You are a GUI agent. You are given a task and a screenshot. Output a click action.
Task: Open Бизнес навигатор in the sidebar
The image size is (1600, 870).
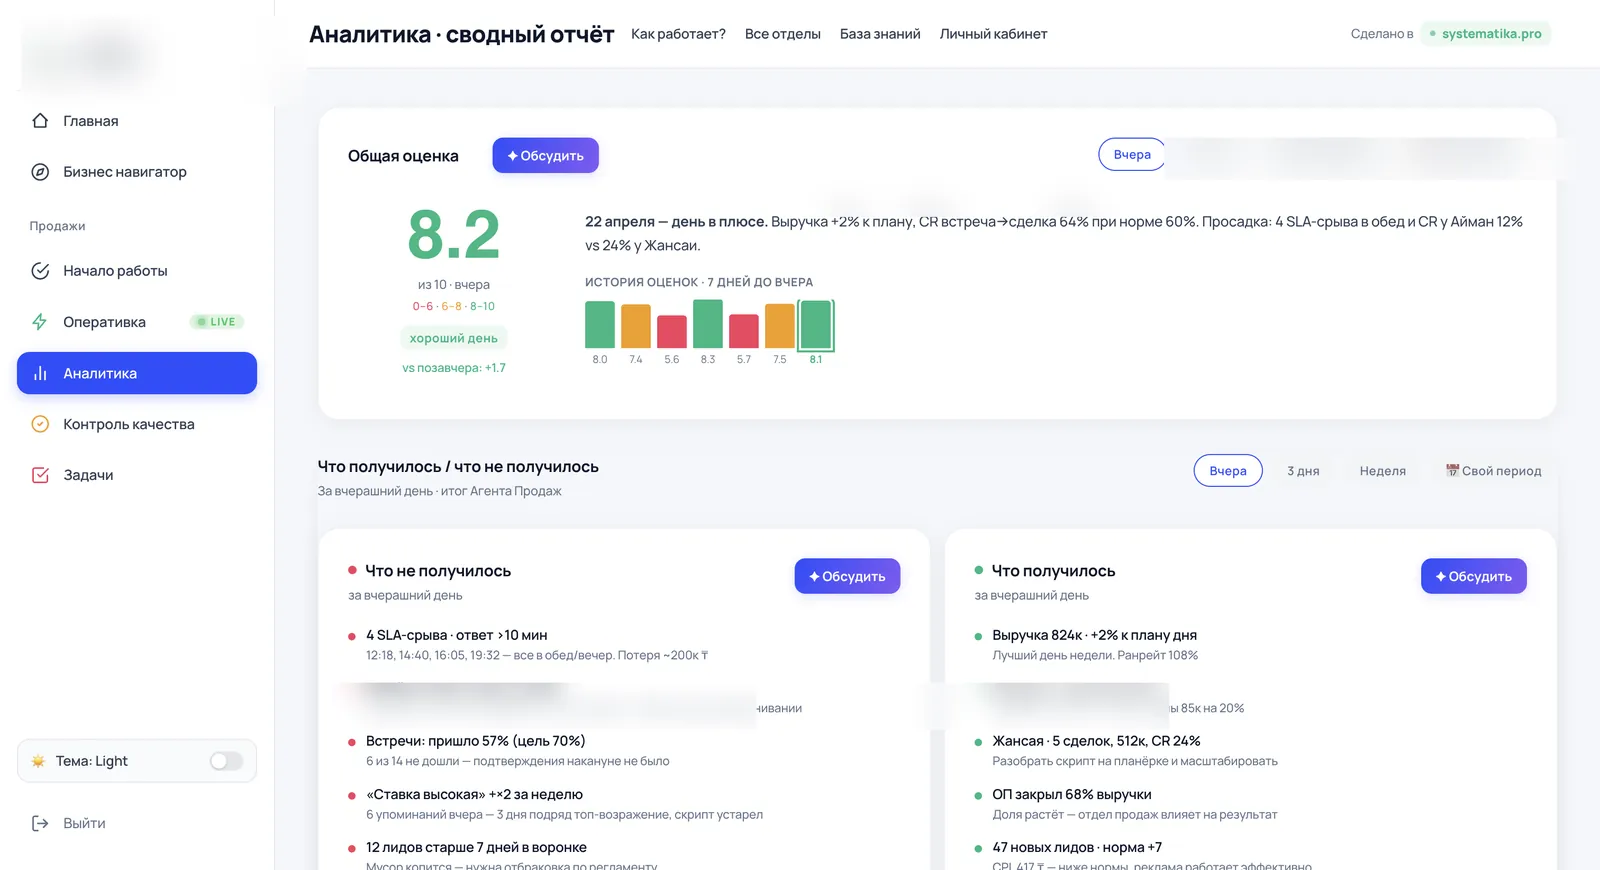point(137,172)
